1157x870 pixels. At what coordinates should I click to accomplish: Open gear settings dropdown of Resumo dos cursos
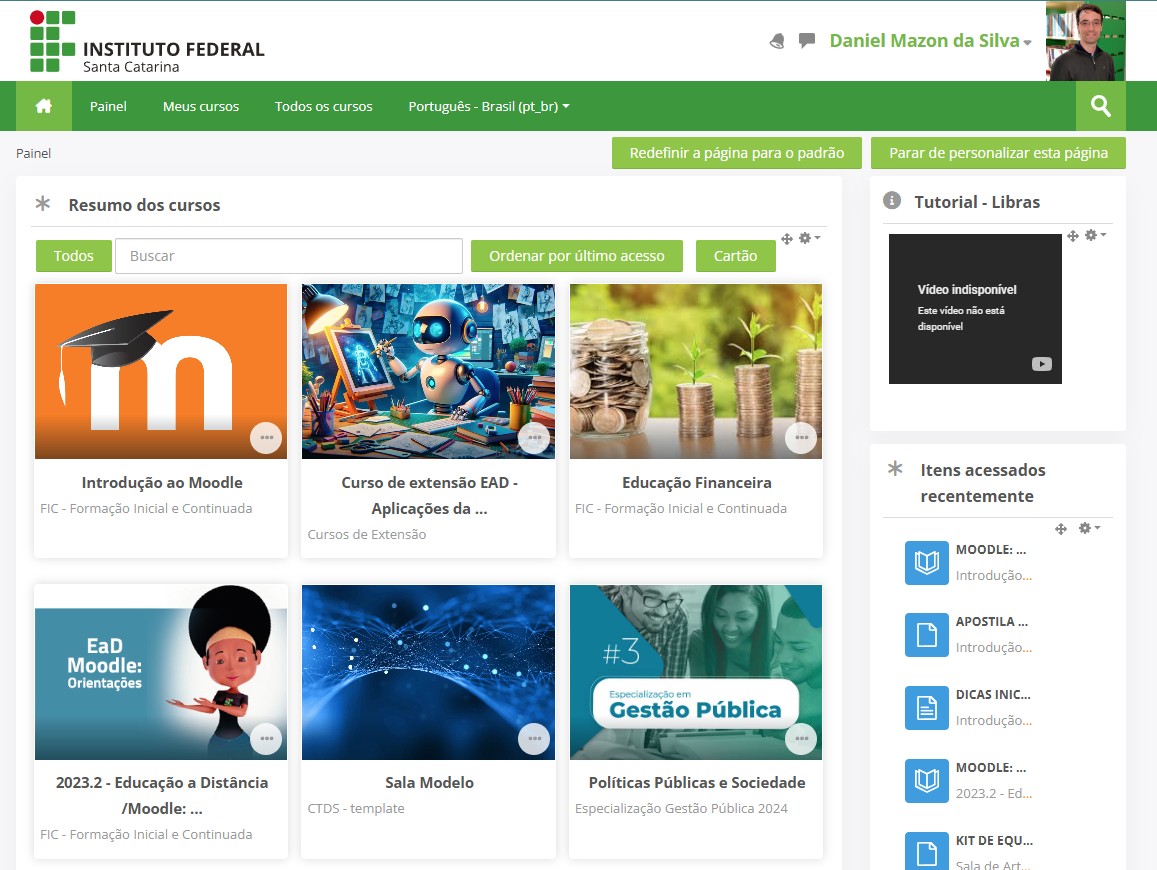pos(809,238)
